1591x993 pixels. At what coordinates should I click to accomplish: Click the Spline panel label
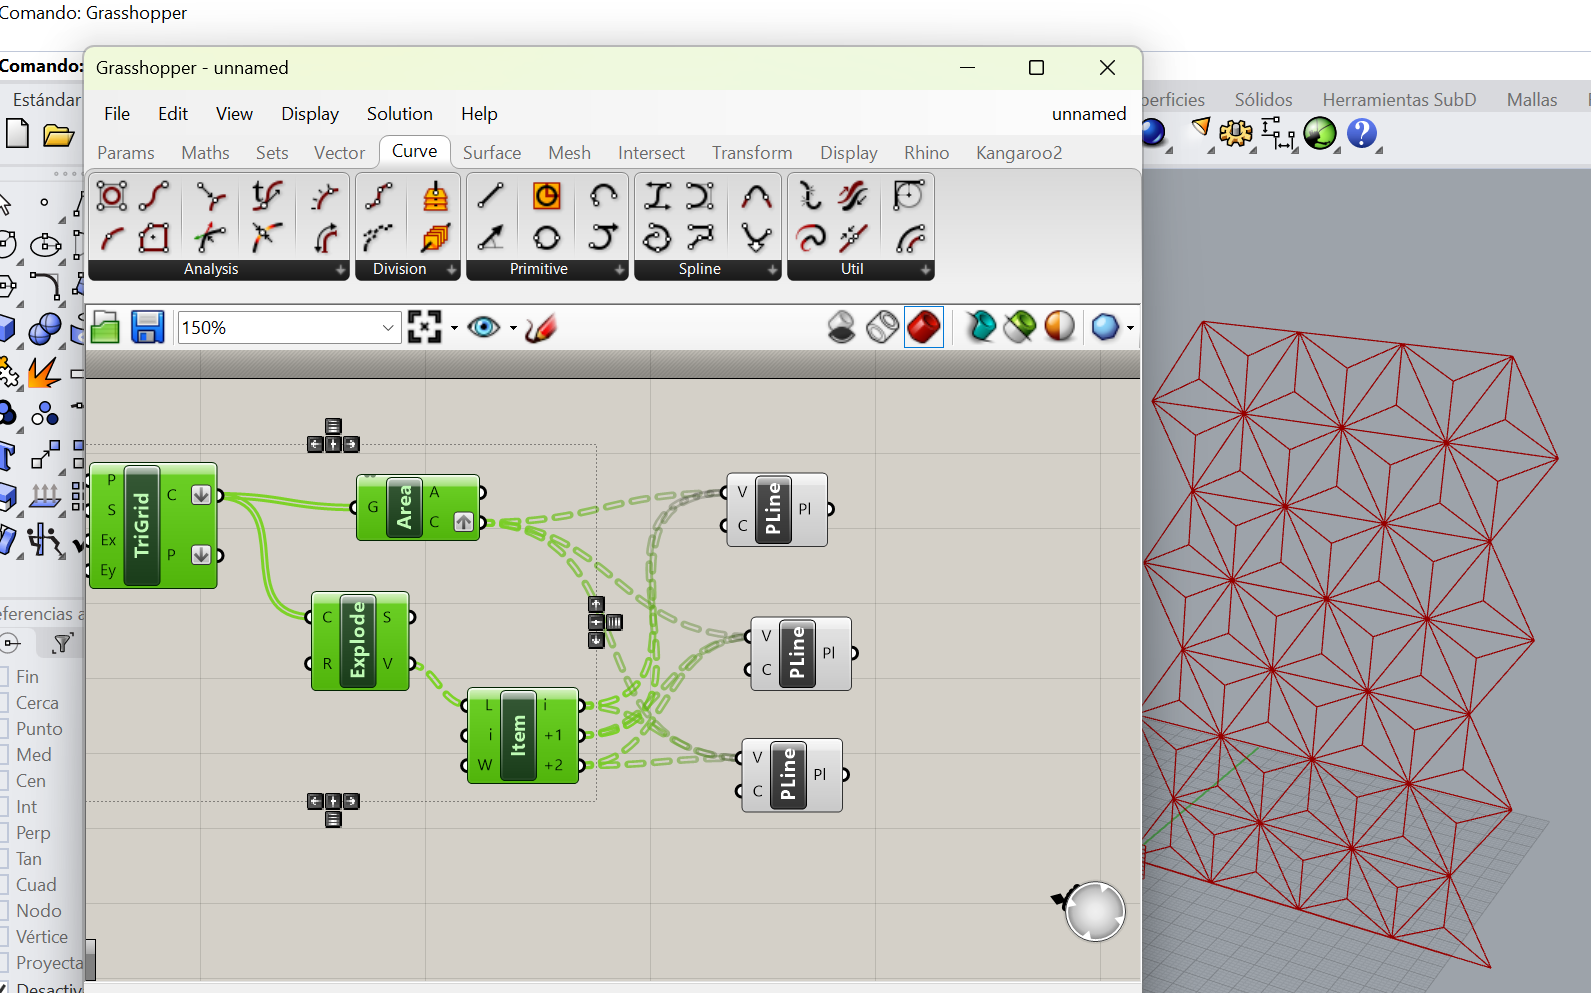point(699,269)
